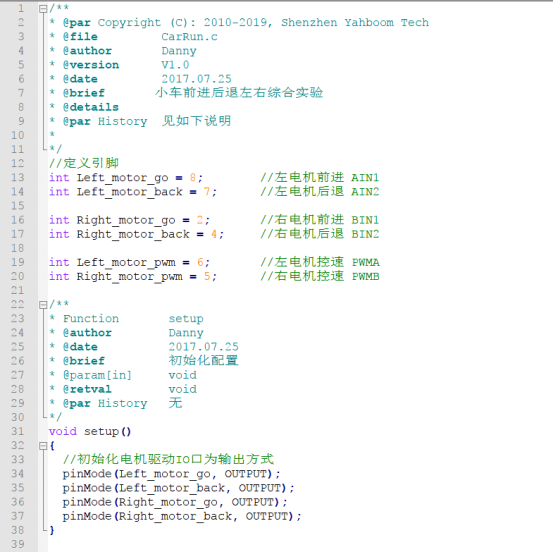Click pinMode(Left_motor_back, OUTPUT) line
This screenshot has height=552, width=554.
(179, 488)
